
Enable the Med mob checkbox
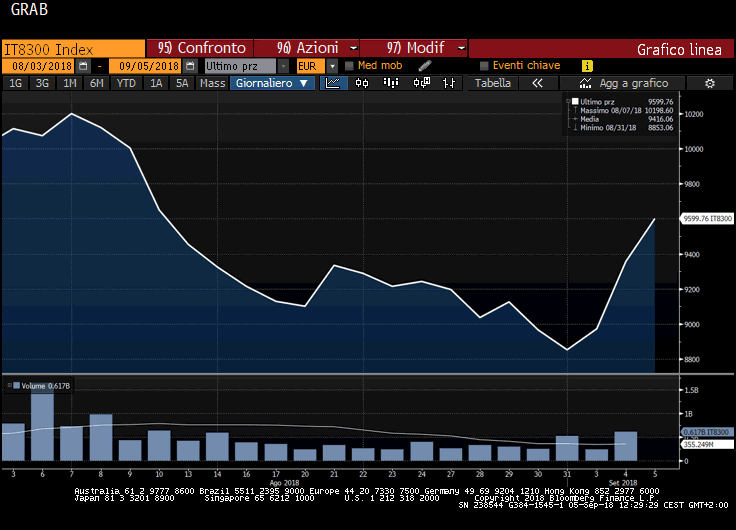point(349,66)
